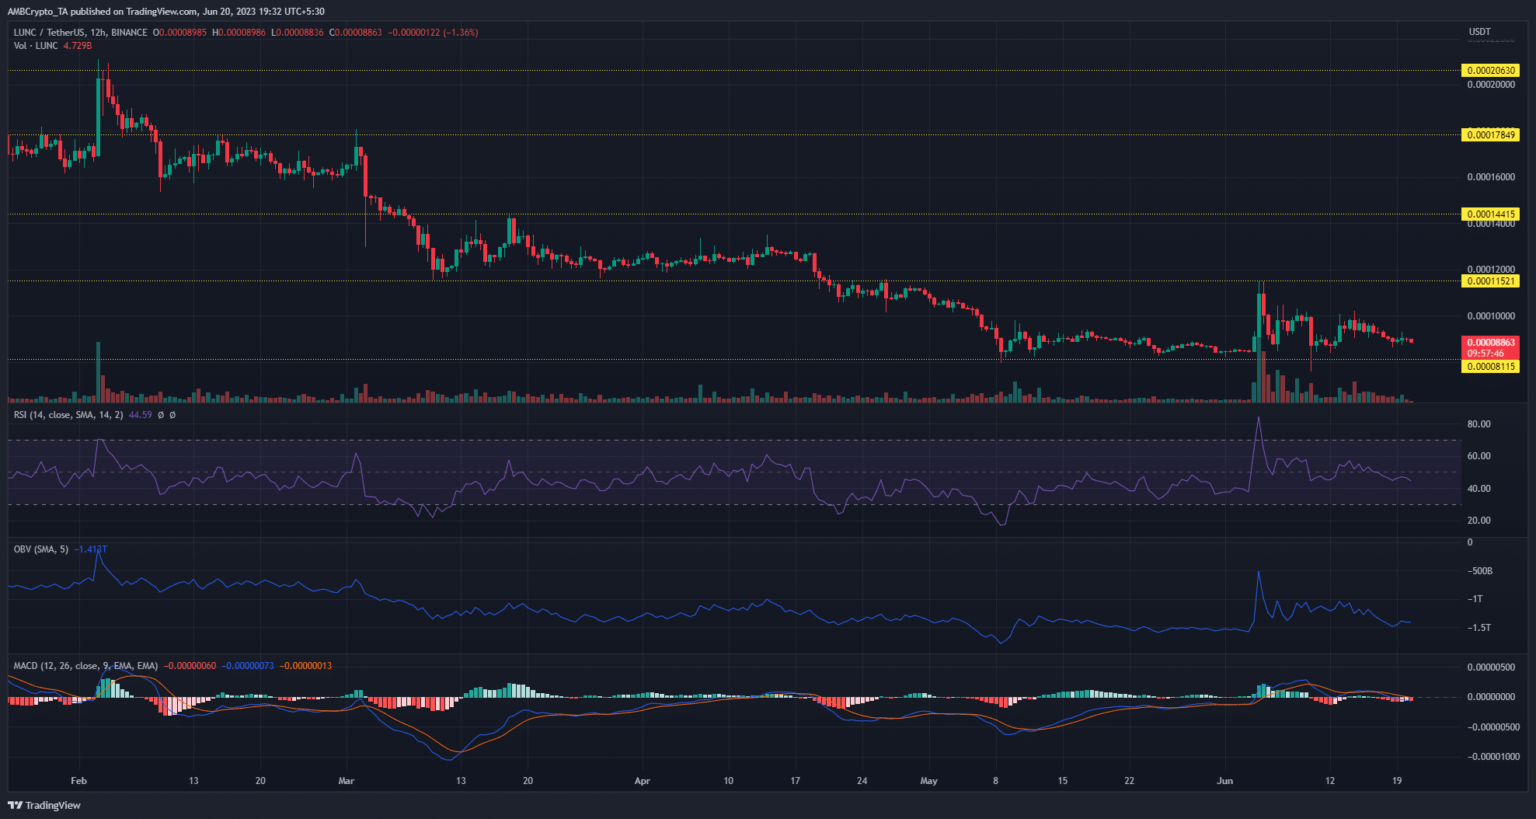1536x819 pixels.
Task: Click the yellow 0.00020630 price level tag
Action: 1490,71
